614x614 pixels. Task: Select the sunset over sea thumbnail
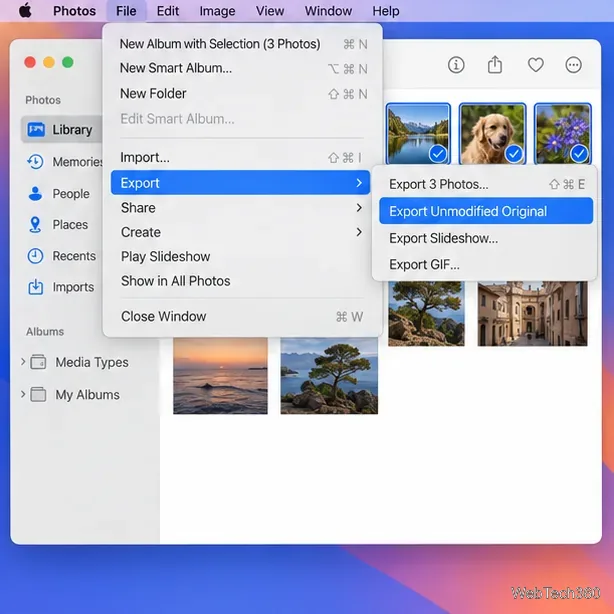(x=220, y=376)
